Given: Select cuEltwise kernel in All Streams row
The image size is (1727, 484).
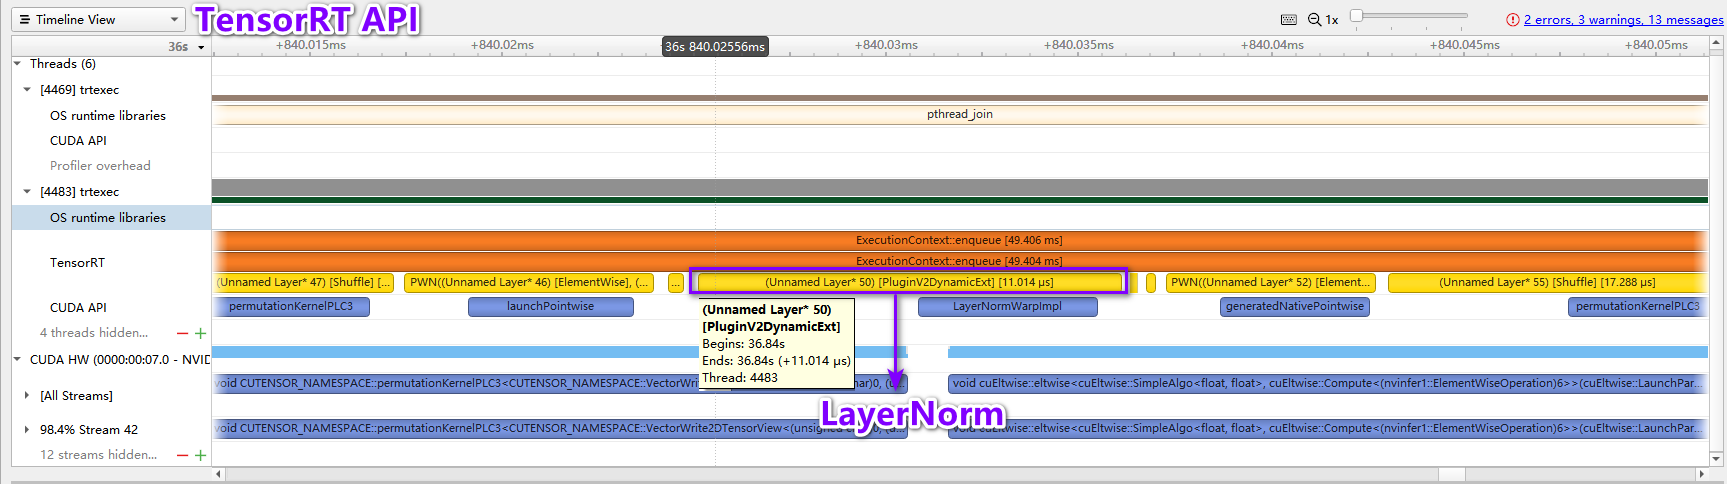Looking at the screenshot, I should coord(1328,384).
